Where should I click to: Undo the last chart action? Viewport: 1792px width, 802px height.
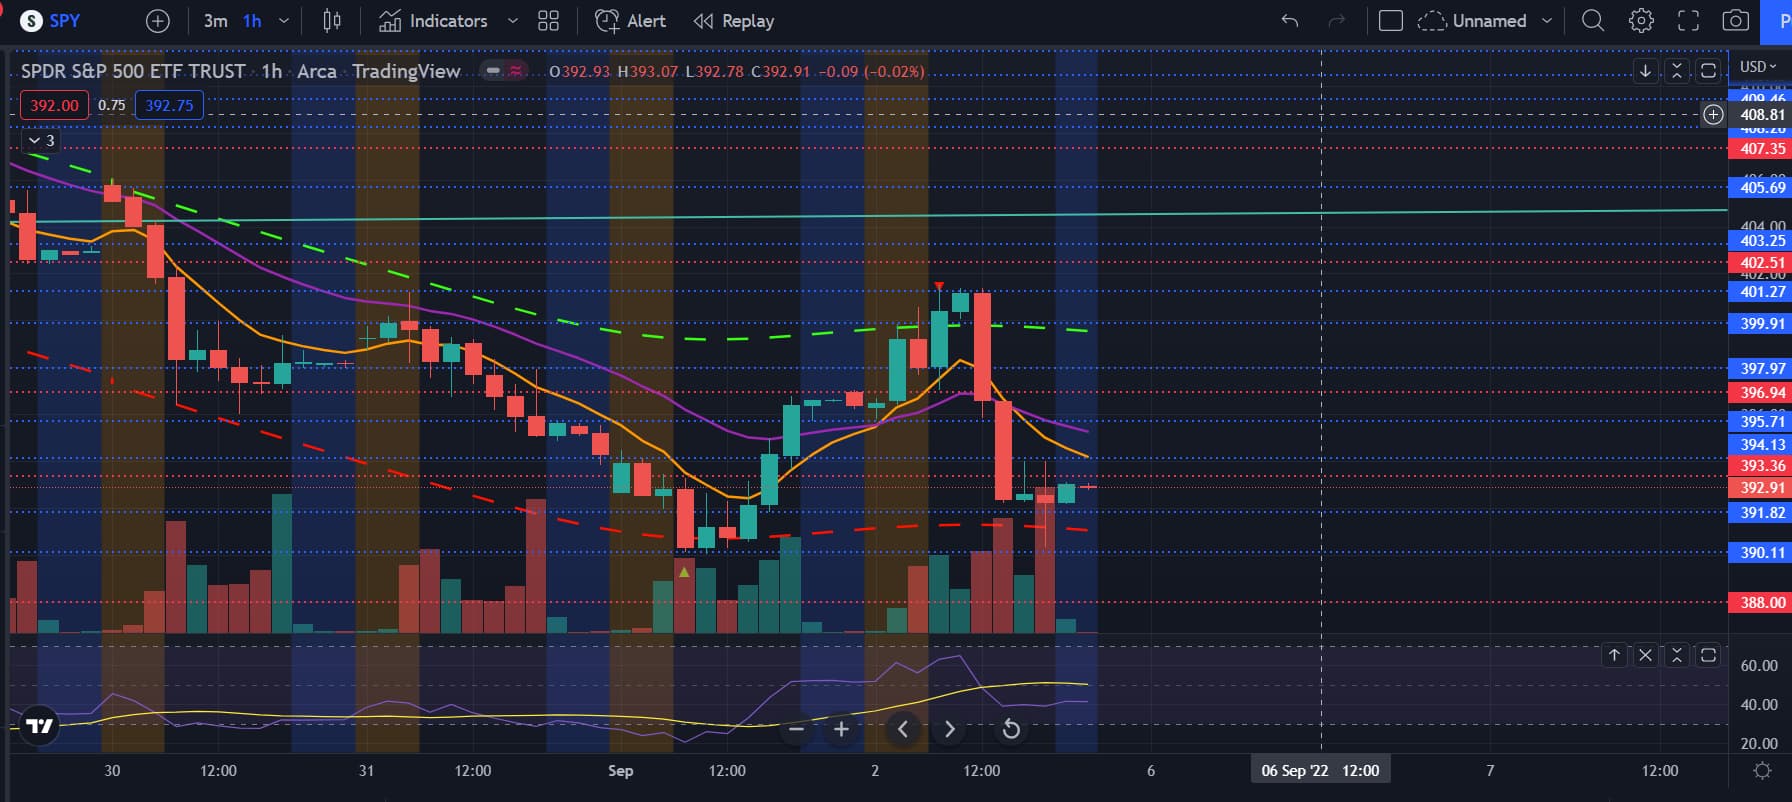point(1290,20)
